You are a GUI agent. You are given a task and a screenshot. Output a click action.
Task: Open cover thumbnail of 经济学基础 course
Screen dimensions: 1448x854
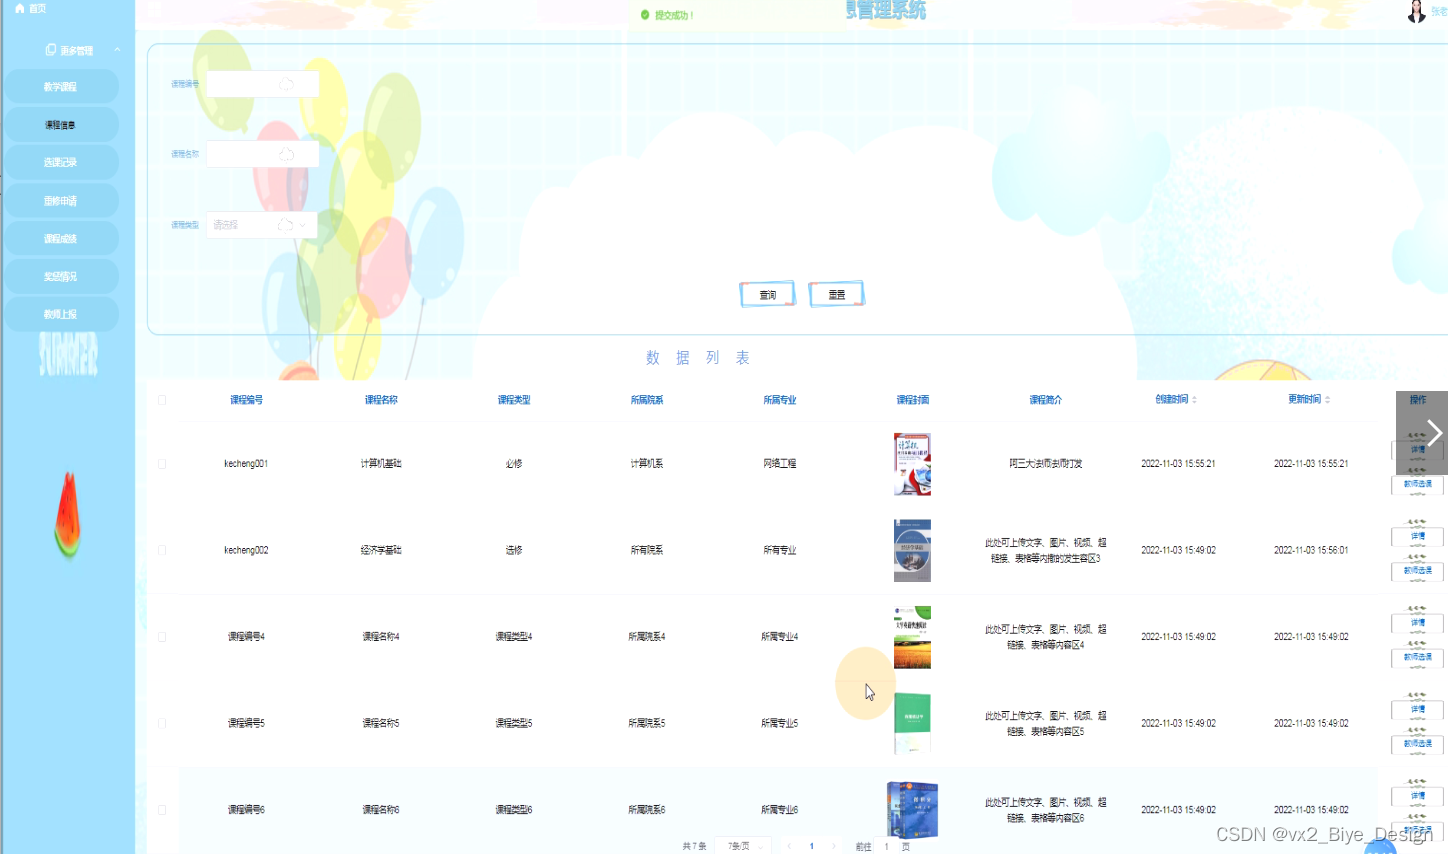(x=912, y=550)
